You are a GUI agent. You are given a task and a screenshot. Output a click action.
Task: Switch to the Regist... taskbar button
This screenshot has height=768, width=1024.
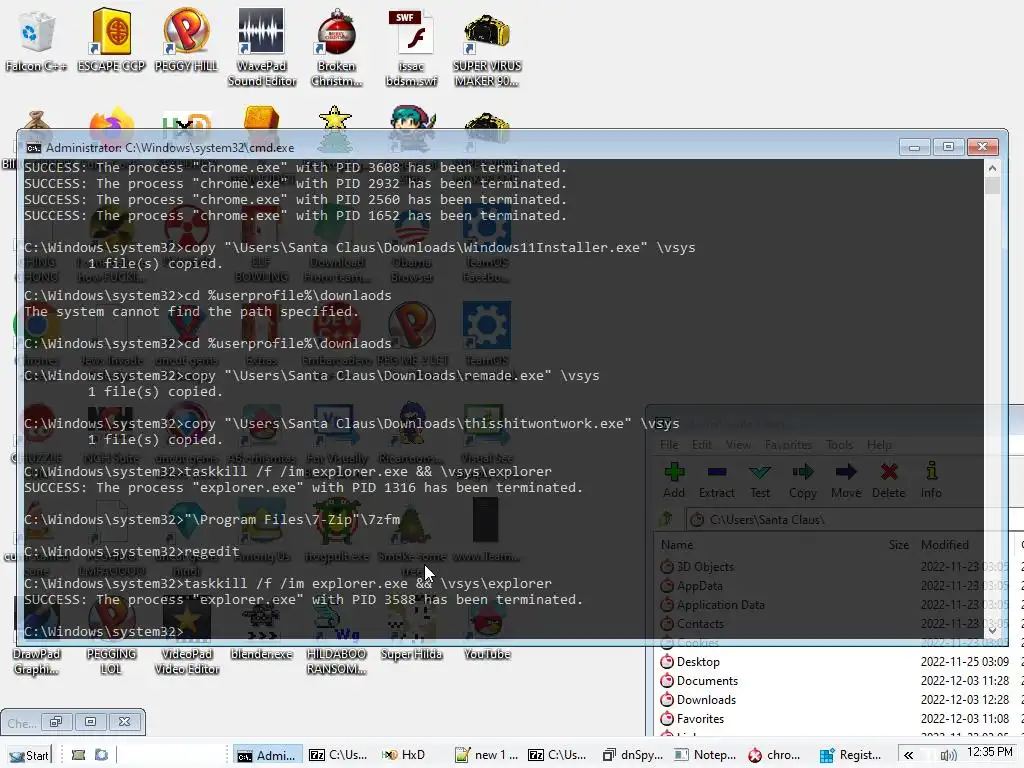point(851,755)
